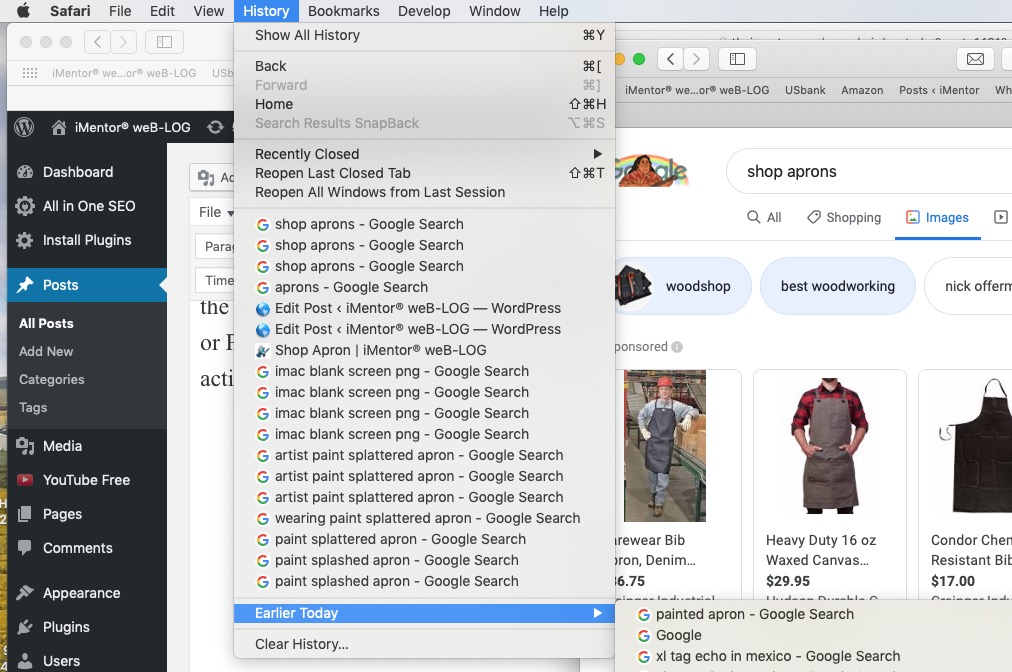This screenshot has height=672, width=1012.
Task: Click Add New under Posts
Action: pos(46,352)
